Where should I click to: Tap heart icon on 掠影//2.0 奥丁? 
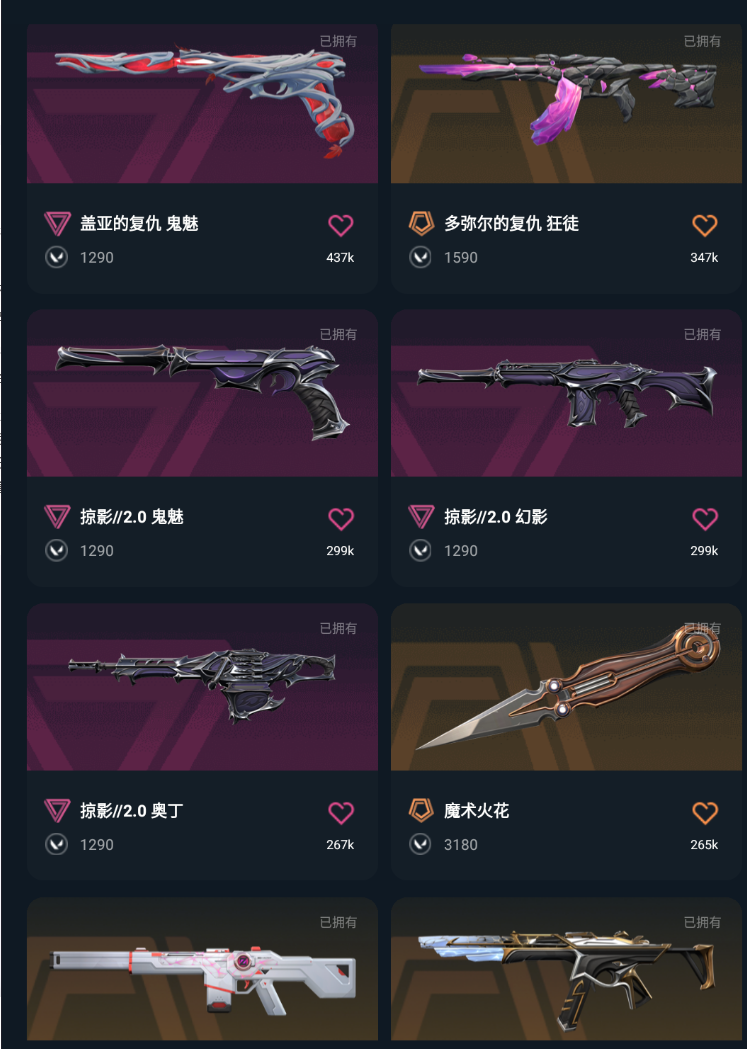coord(340,812)
